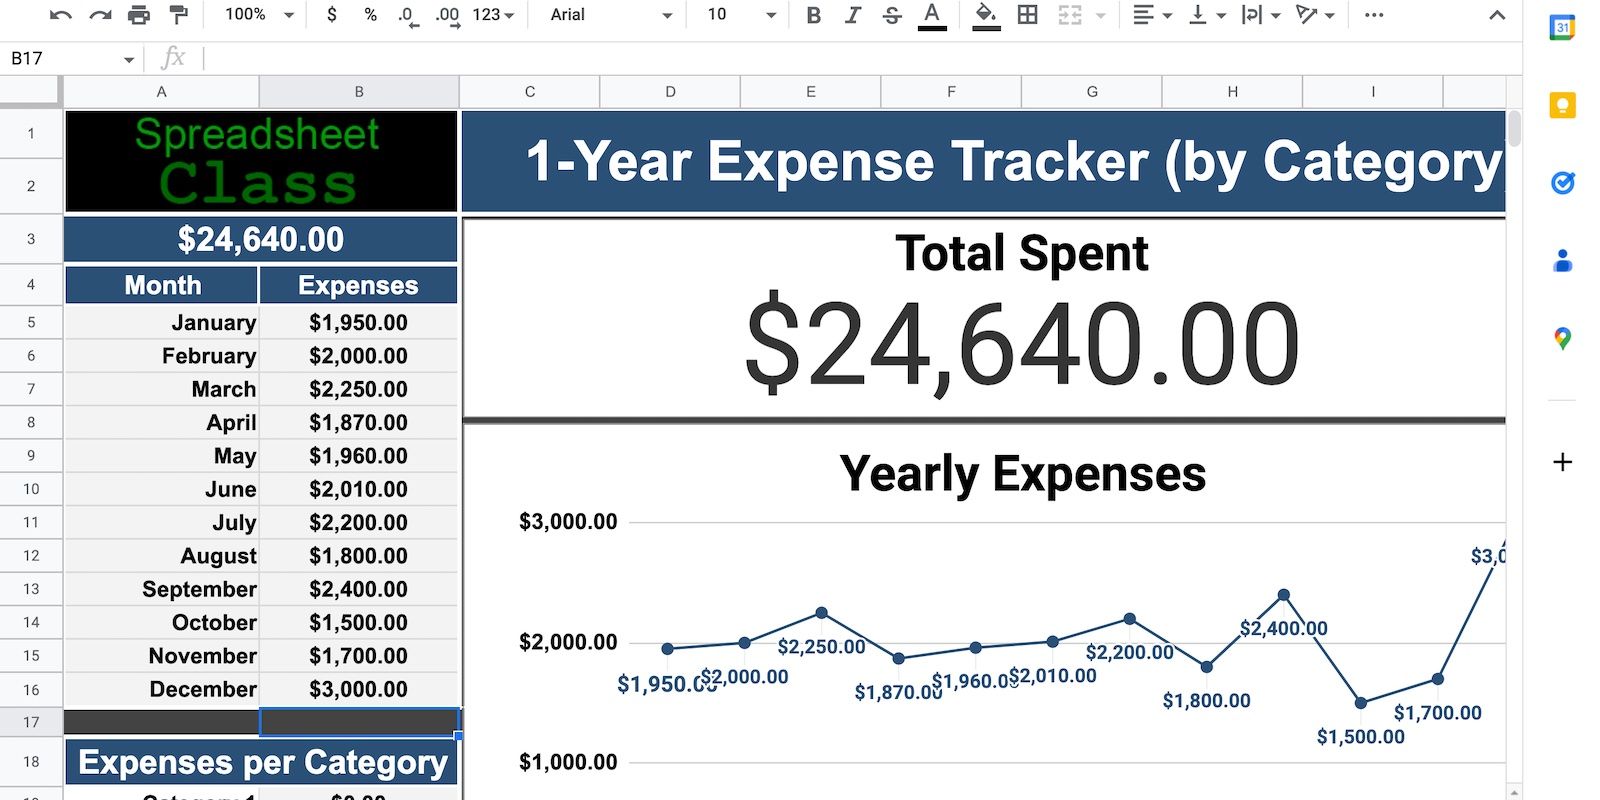Click the $2,400.00 data label in chart
The height and width of the screenshot is (800, 1600).
pos(1283,628)
